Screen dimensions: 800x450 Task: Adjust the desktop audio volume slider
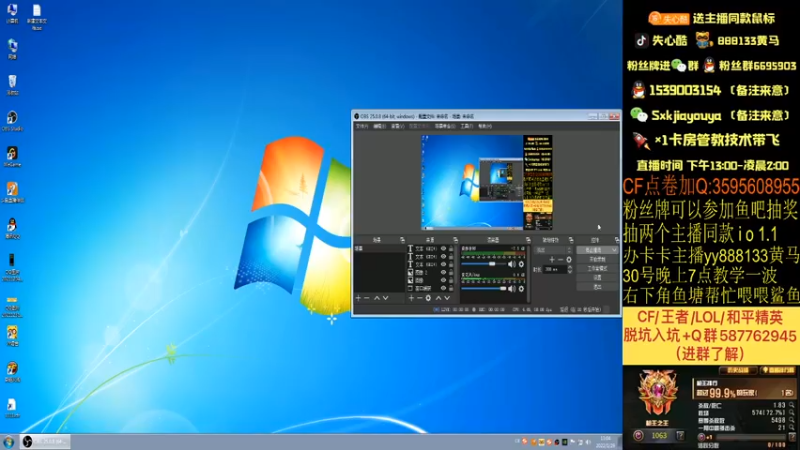click(x=484, y=264)
